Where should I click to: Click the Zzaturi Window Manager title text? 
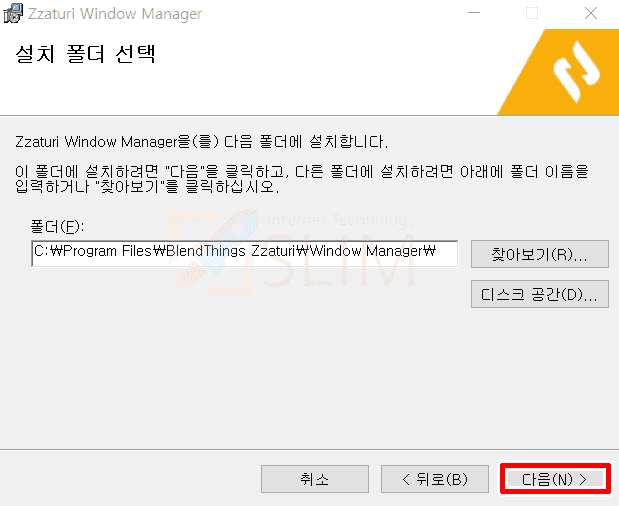click(115, 14)
